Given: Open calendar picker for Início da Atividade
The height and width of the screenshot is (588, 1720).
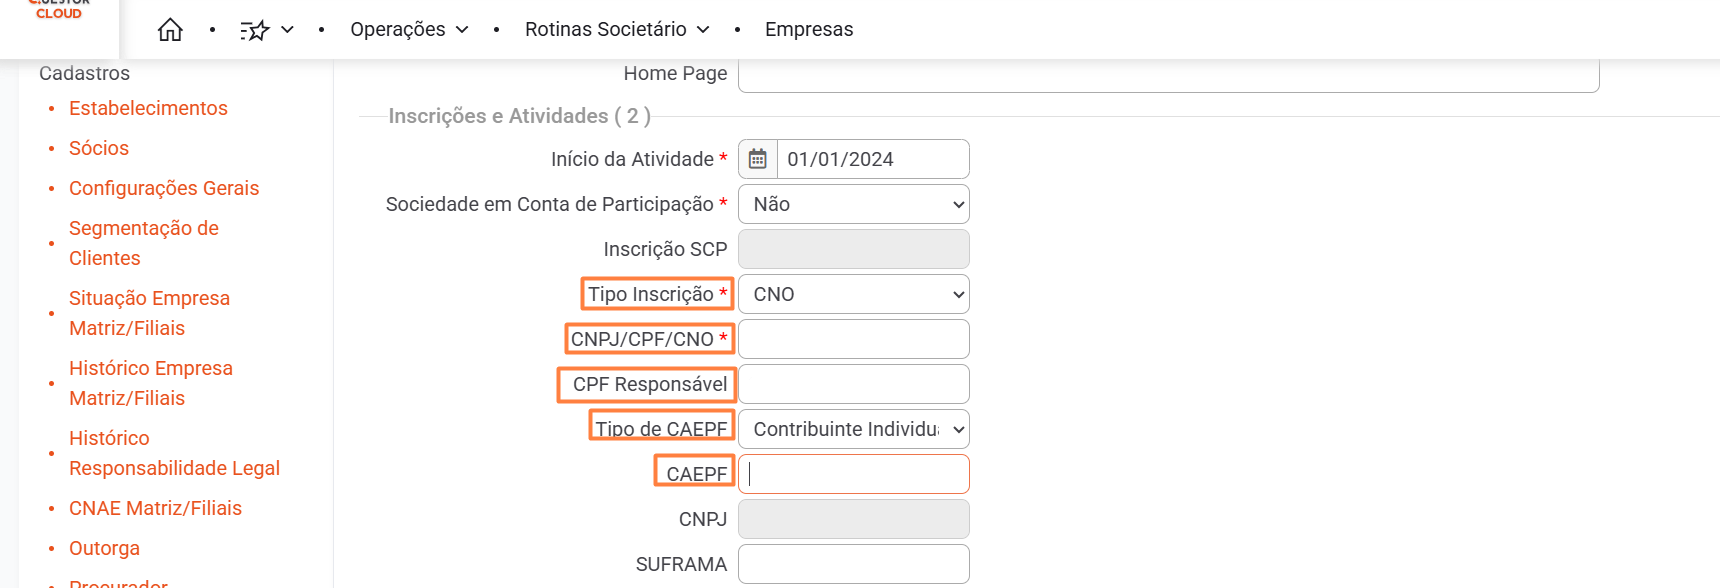Looking at the screenshot, I should 758,159.
